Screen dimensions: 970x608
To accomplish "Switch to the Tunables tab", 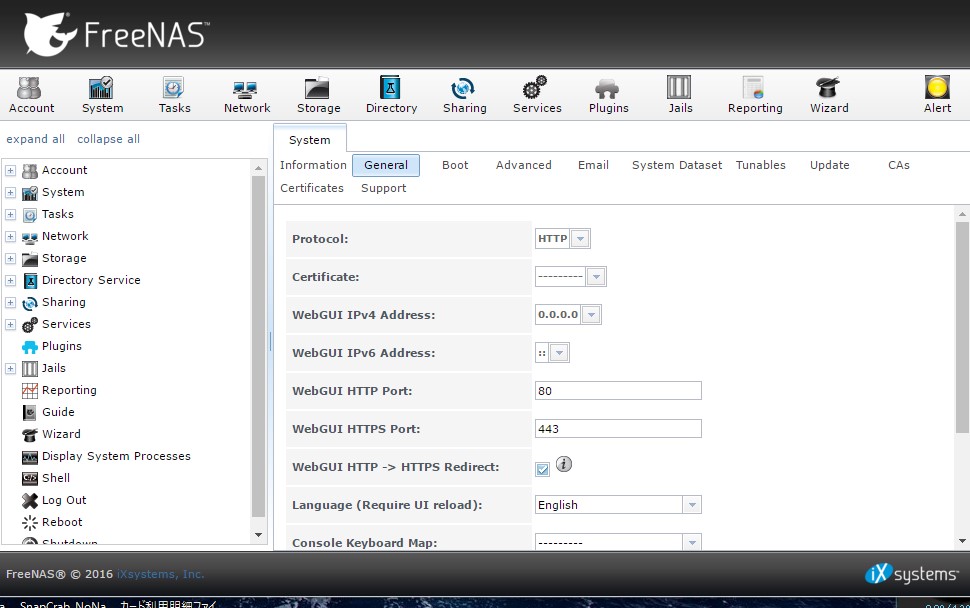I will (x=760, y=165).
